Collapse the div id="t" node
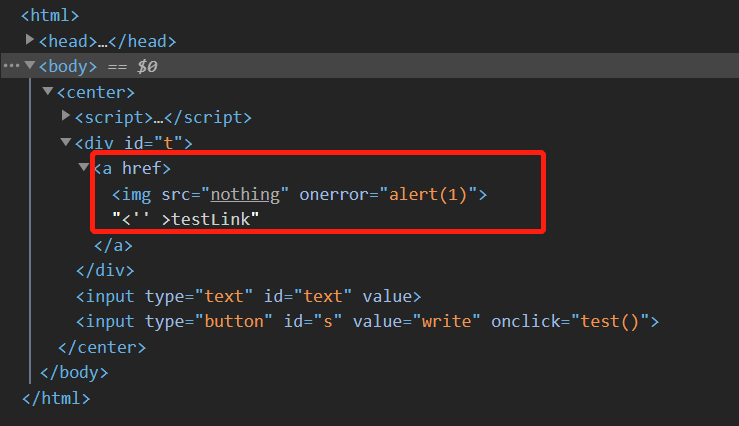 pyautogui.click(x=66, y=141)
